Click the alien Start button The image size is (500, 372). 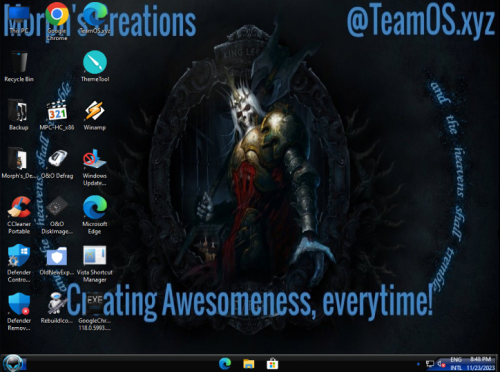(x=13, y=363)
